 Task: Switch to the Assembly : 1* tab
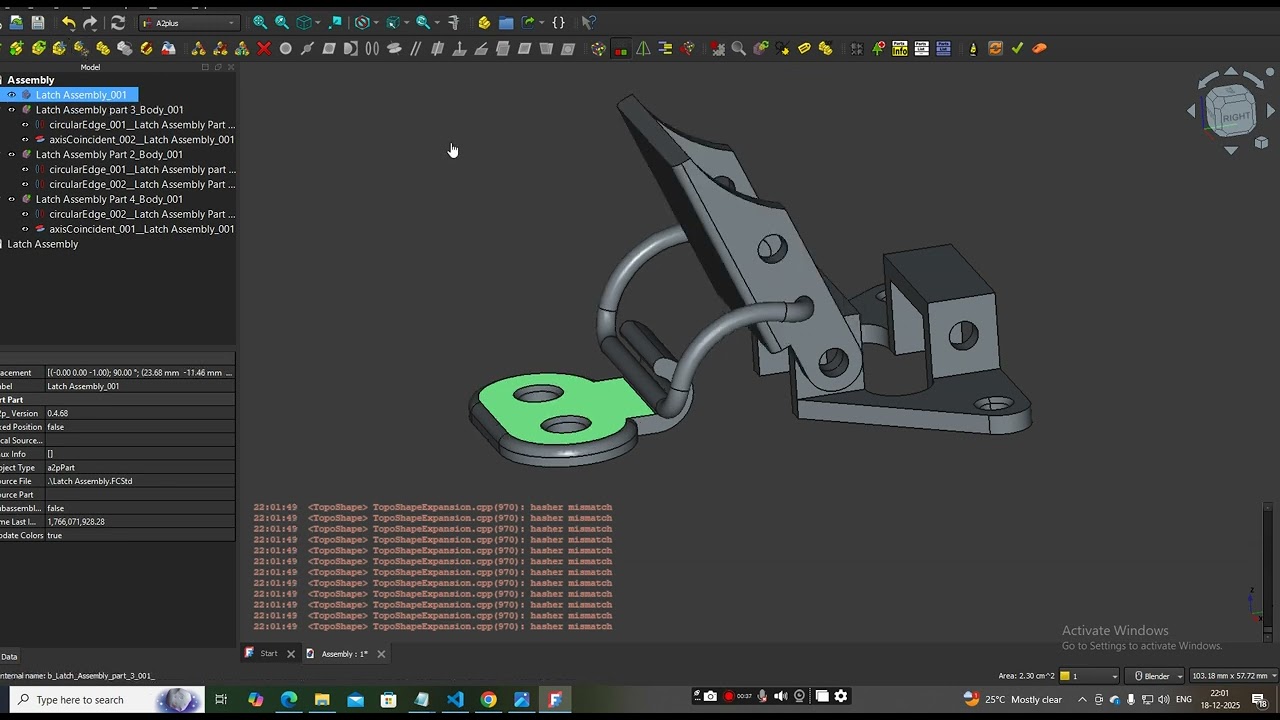pyautogui.click(x=344, y=654)
